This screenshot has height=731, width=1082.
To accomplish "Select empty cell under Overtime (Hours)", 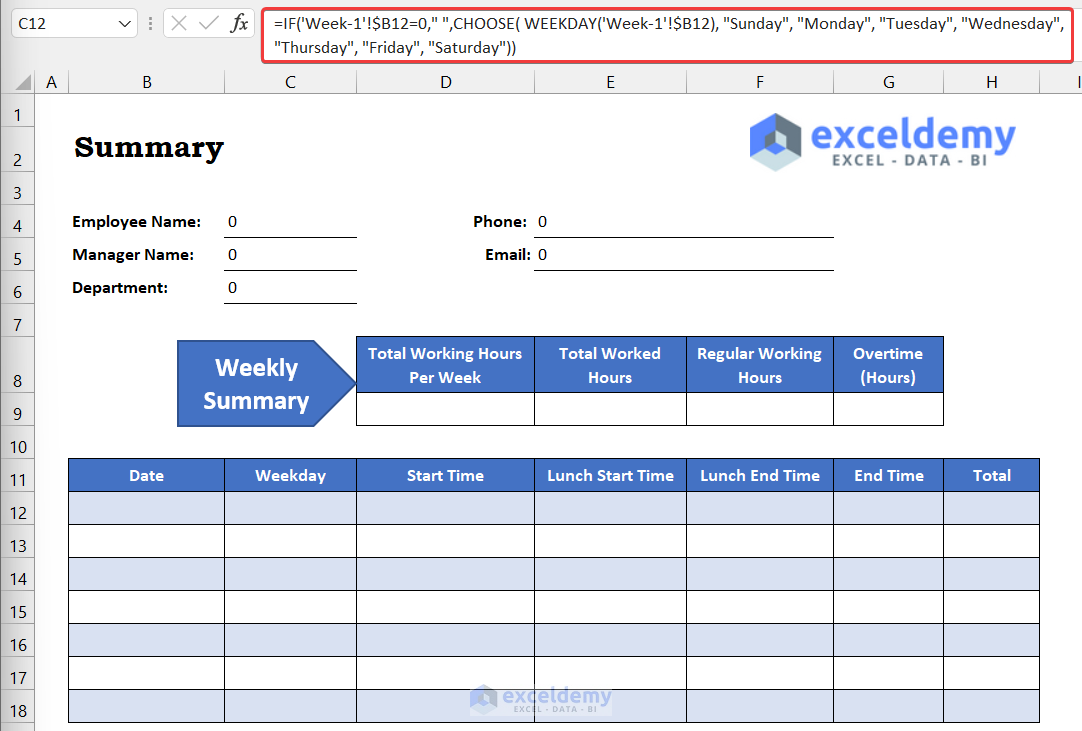I will (888, 409).
